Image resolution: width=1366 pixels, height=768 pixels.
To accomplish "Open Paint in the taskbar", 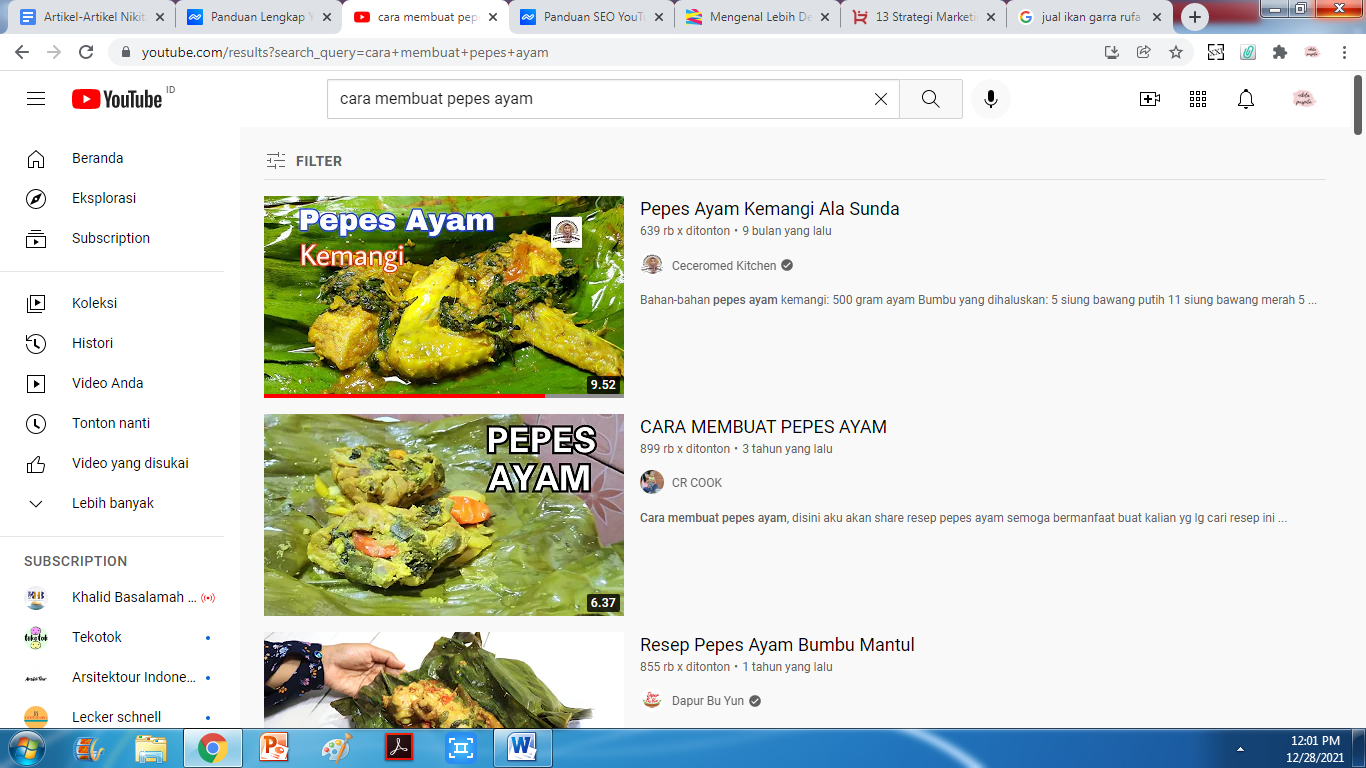I will click(x=336, y=748).
